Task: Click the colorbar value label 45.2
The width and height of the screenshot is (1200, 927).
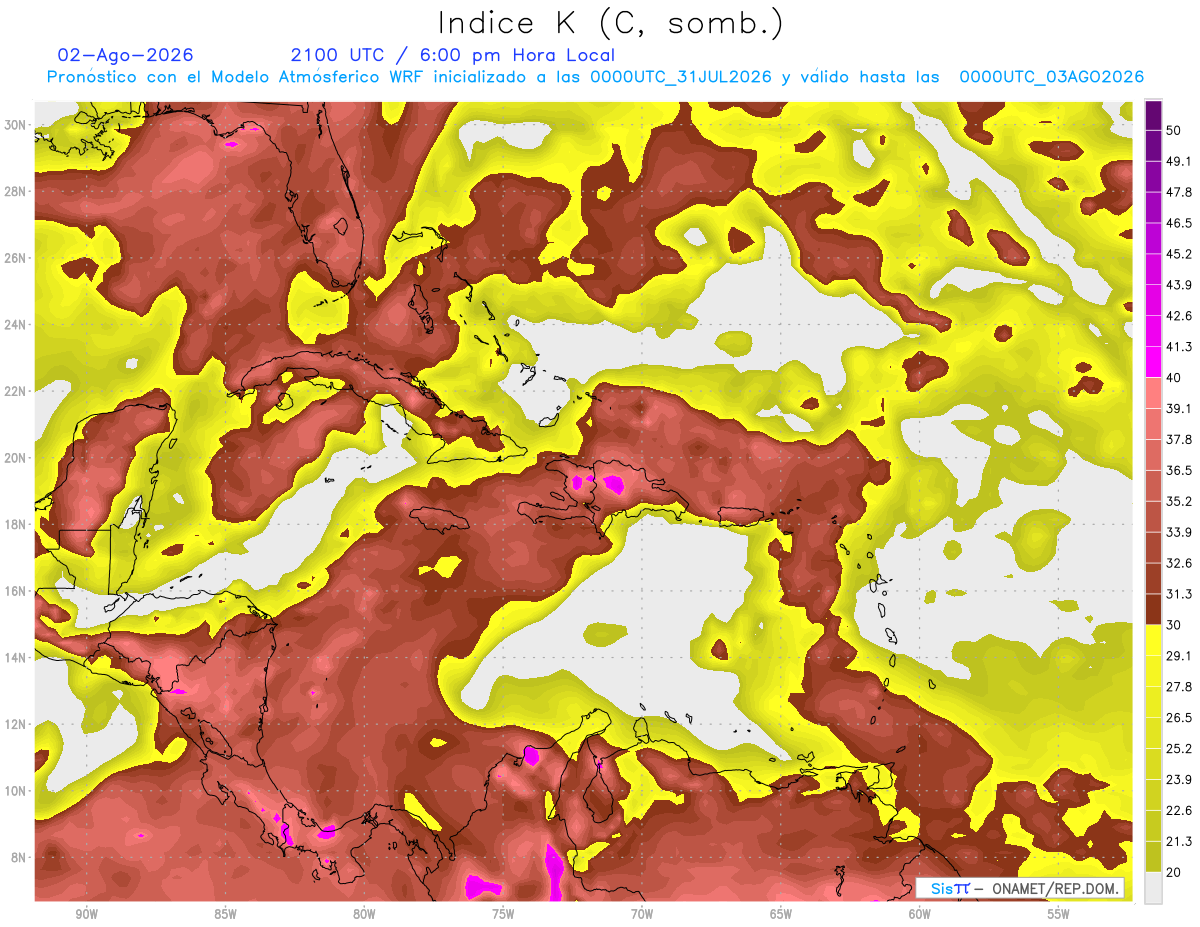Action: (1180, 254)
